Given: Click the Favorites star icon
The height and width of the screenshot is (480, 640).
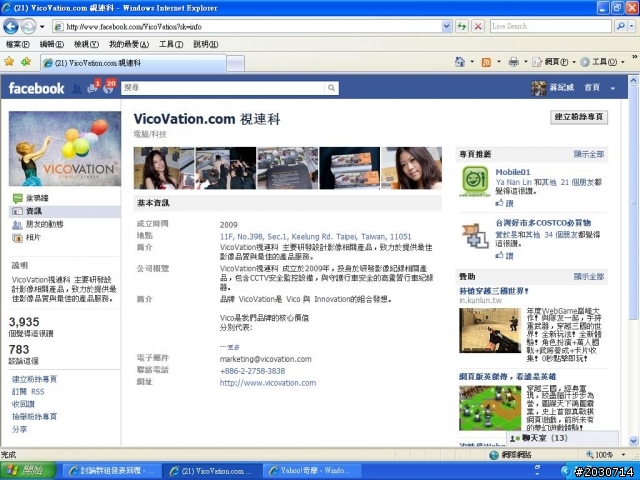Looking at the screenshot, I should [x=9, y=62].
